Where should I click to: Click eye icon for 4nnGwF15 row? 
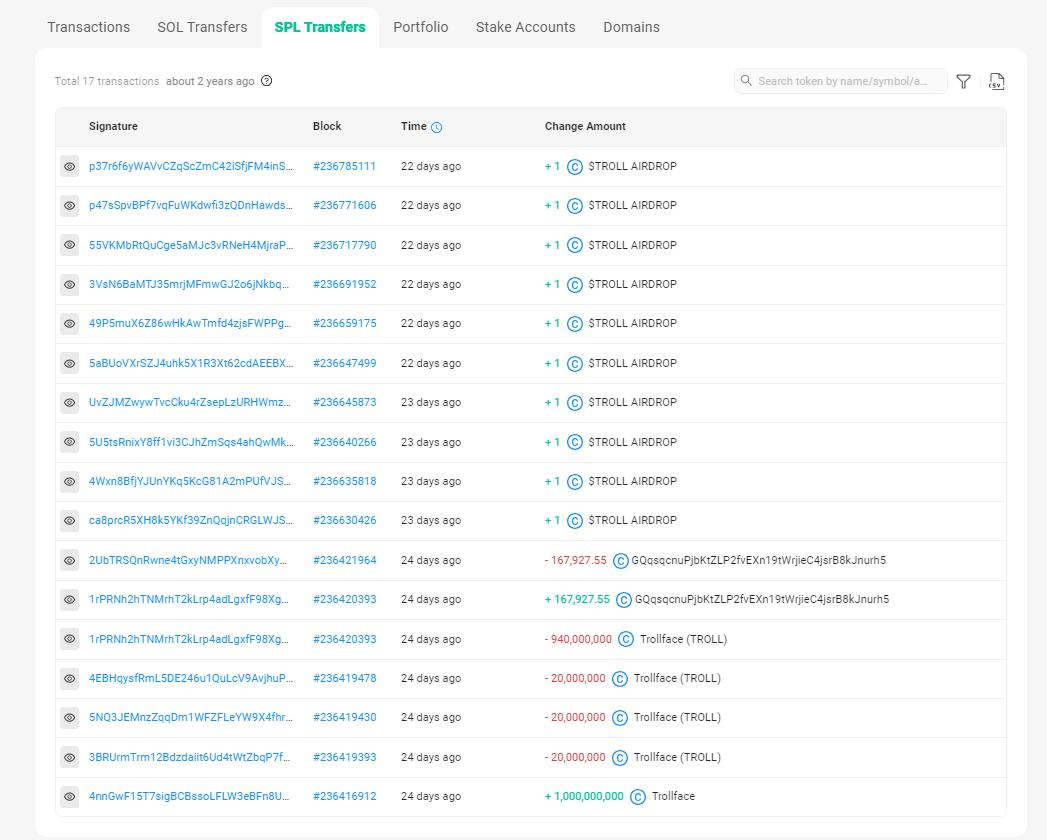[69, 796]
